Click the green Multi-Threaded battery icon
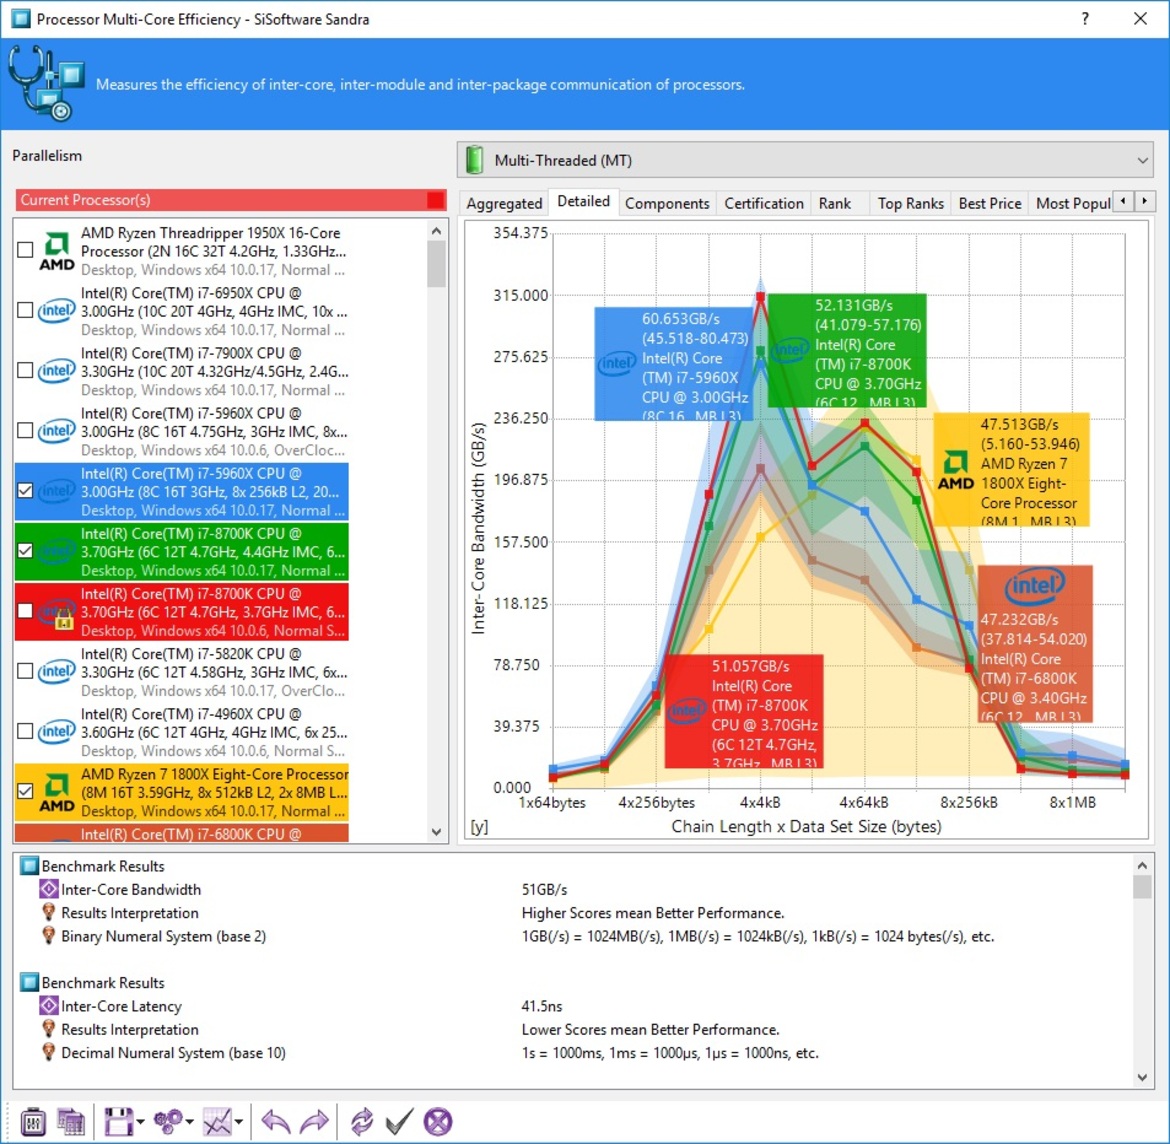 [475, 160]
